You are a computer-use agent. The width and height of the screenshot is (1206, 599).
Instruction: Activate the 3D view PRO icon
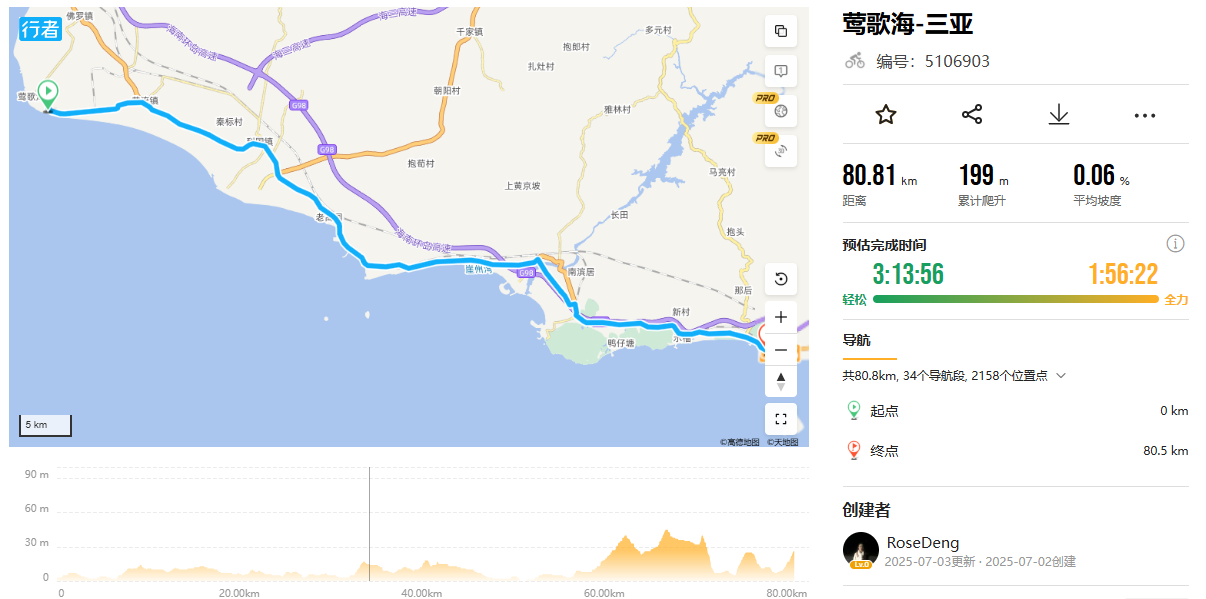coord(780,151)
